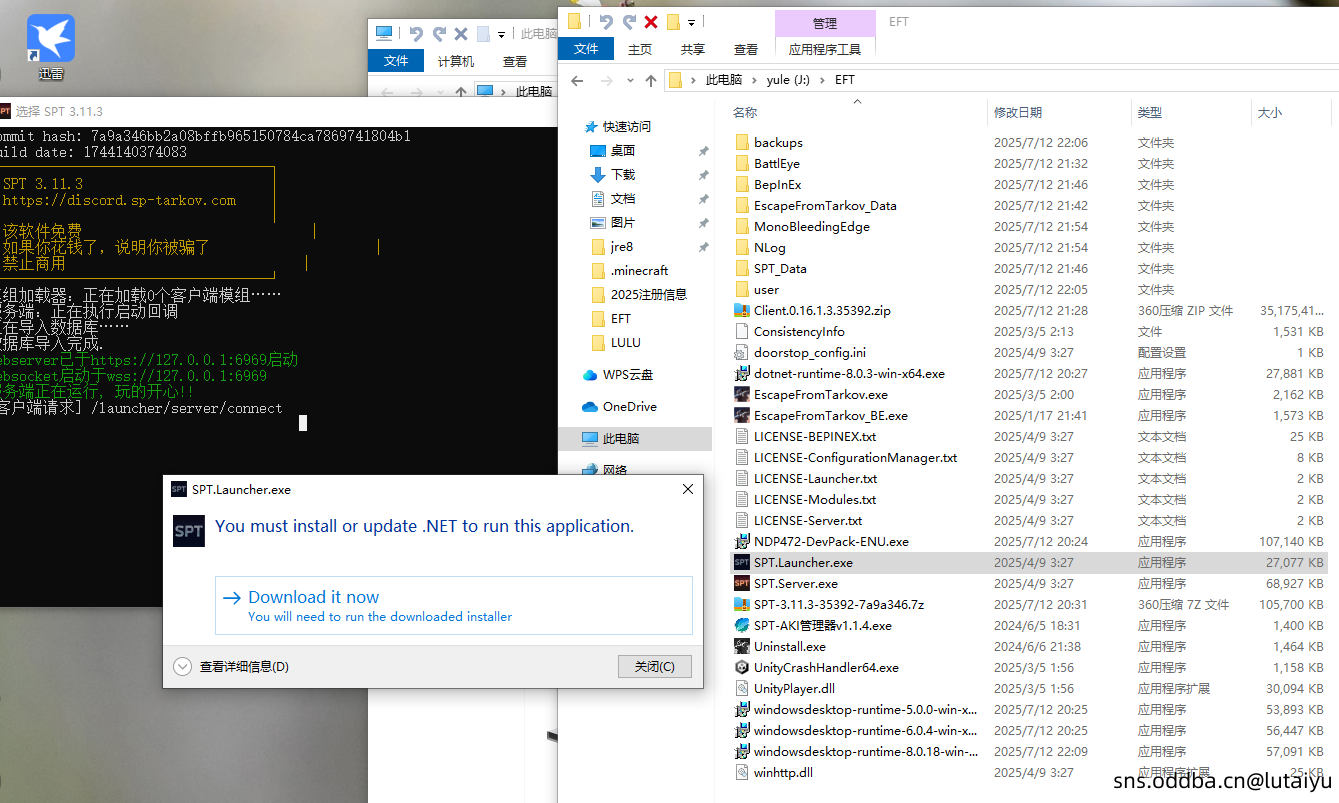Open the jre8 quick access folder
1339x803 pixels.
tap(612, 246)
